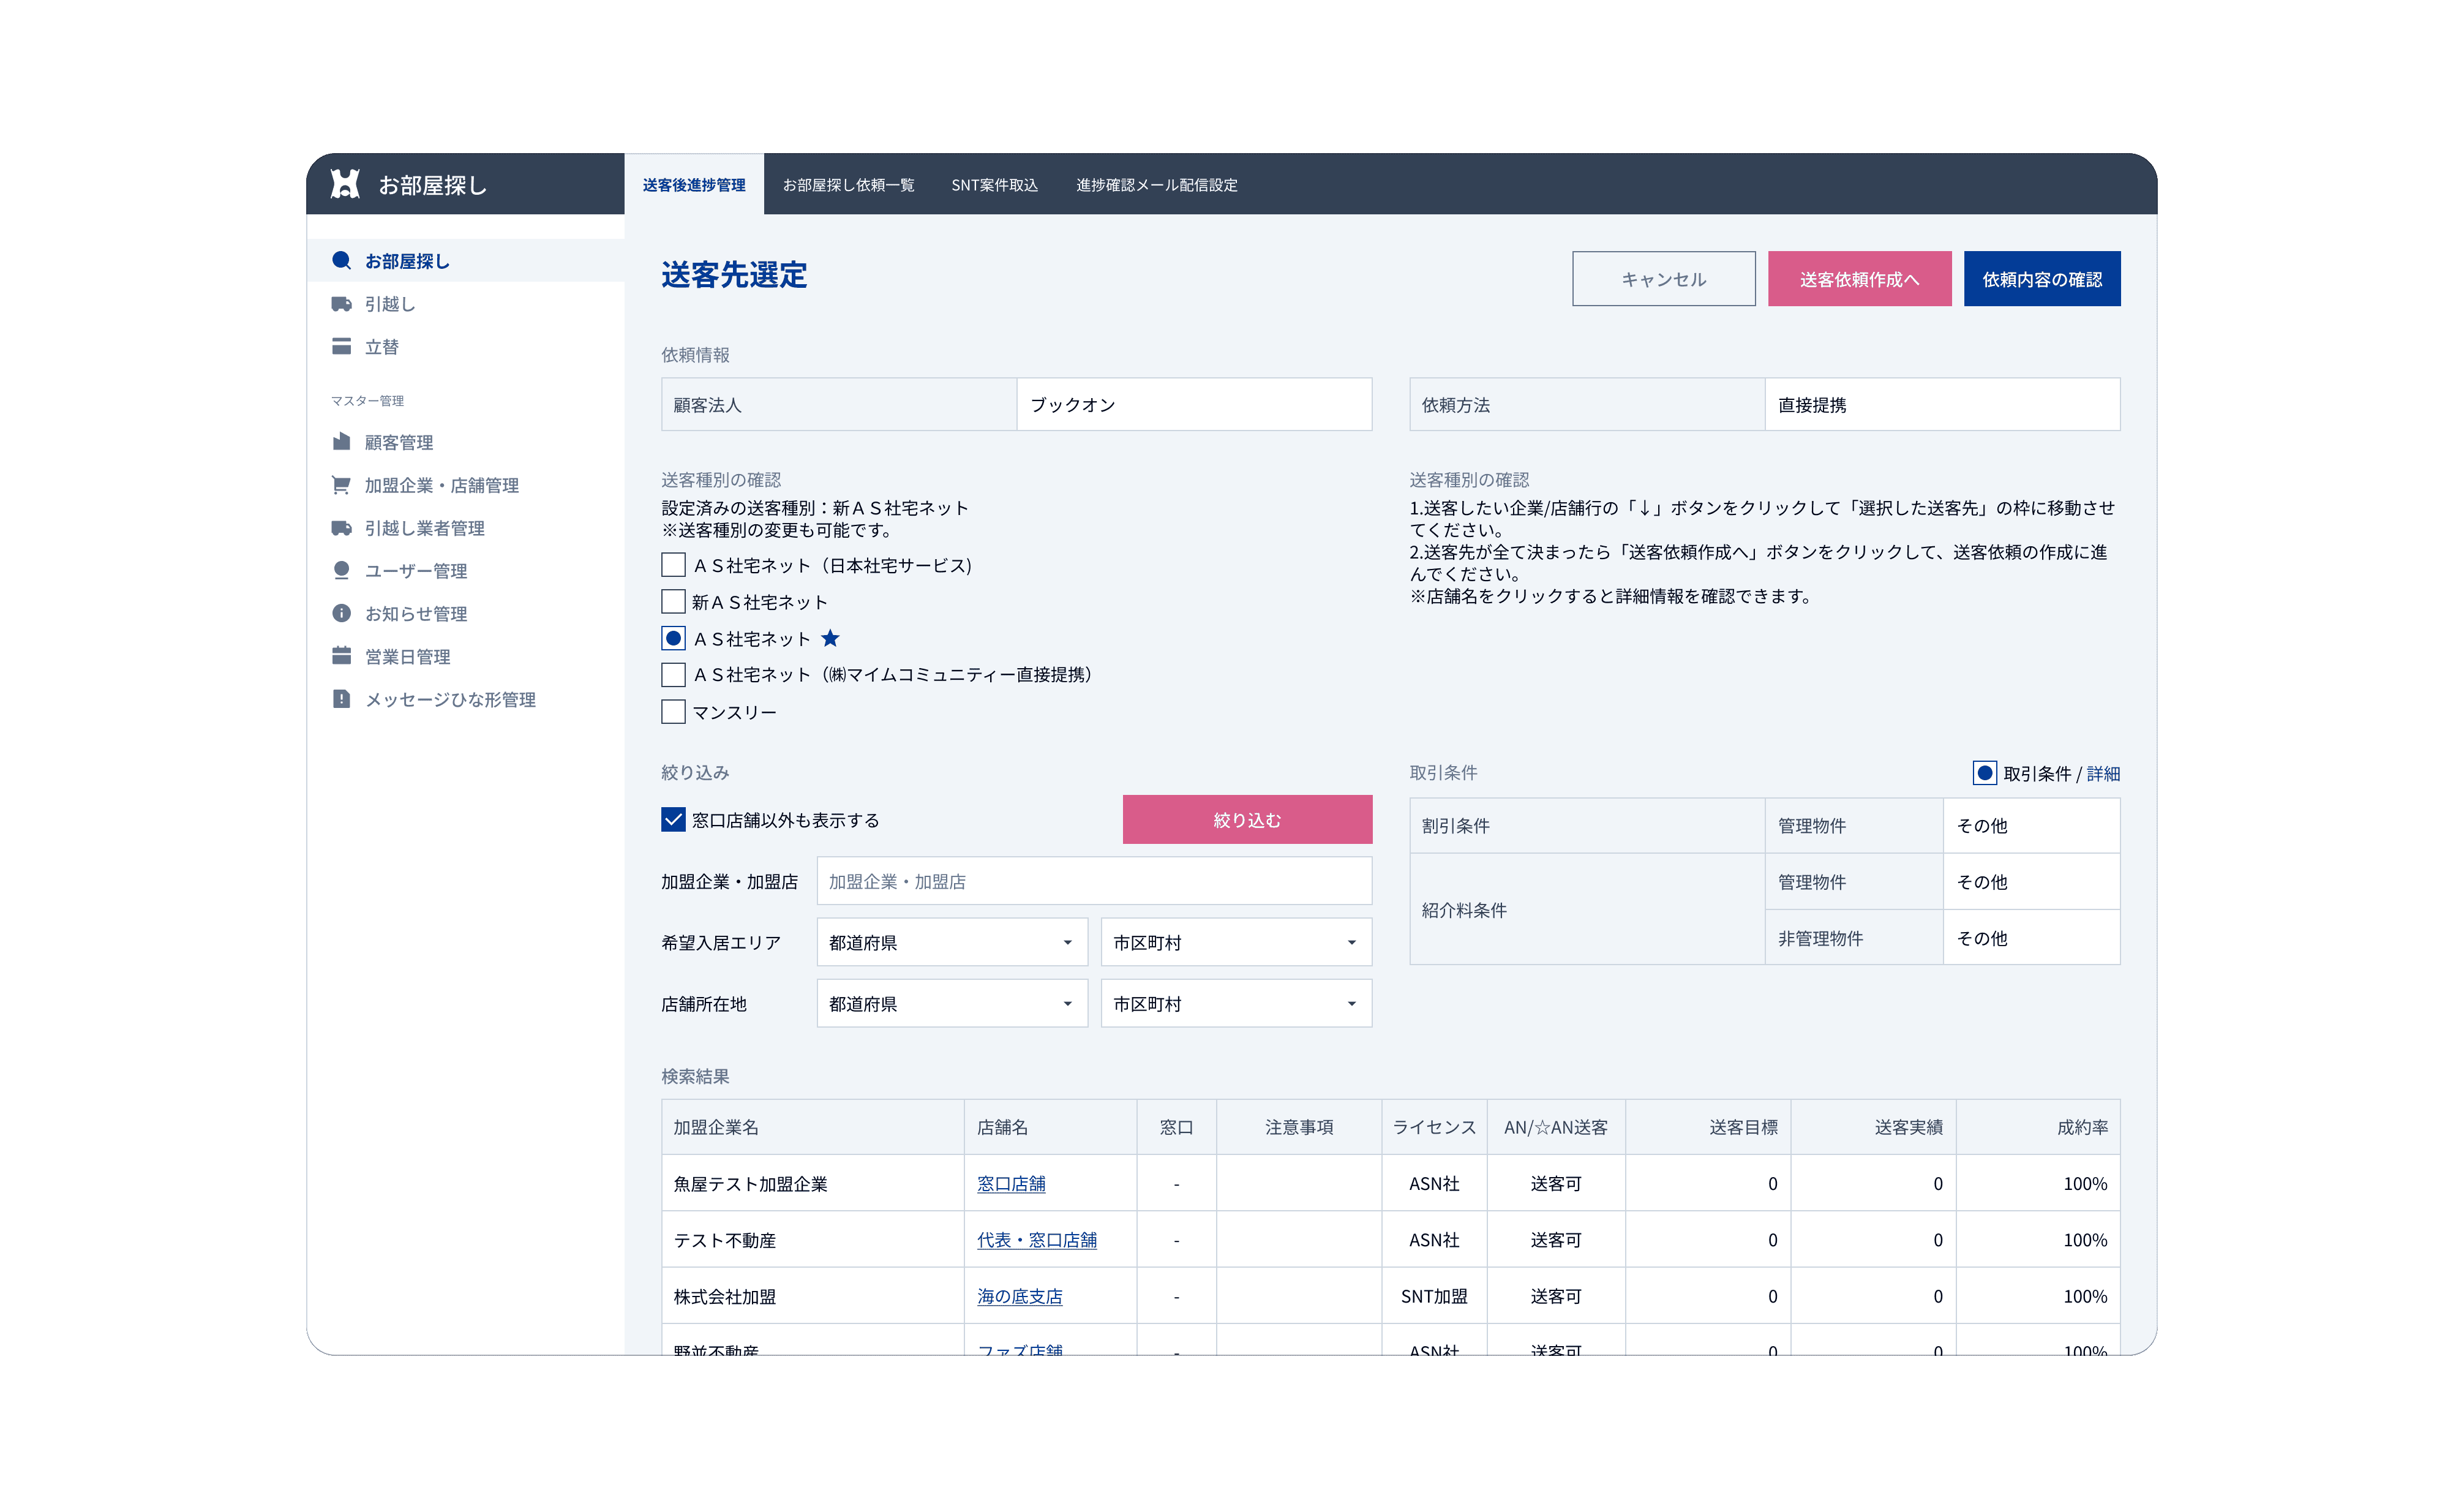Click the shopping cart icon for 加盟企業・店舗管理
The image size is (2464, 1509).
(341, 485)
